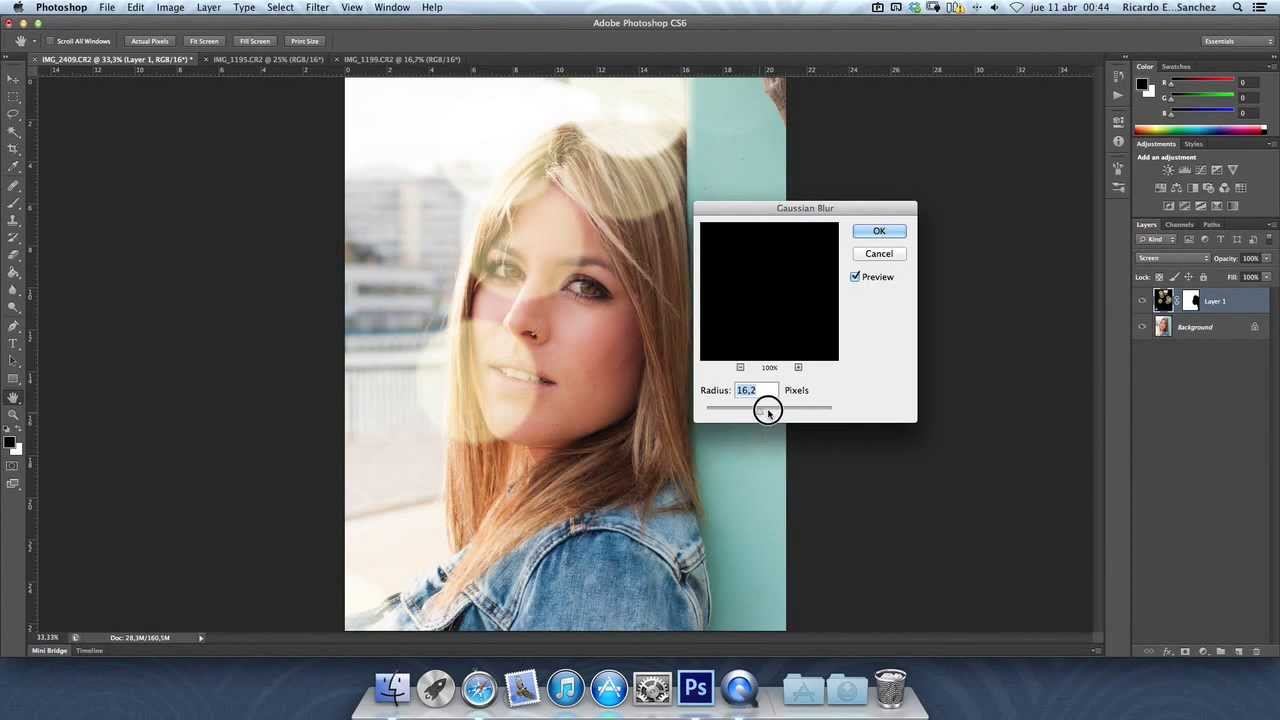The width and height of the screenshot is (1280, 720).
Task: Toggle Scroll All Windows checkbox
Action: coord(49,41)
